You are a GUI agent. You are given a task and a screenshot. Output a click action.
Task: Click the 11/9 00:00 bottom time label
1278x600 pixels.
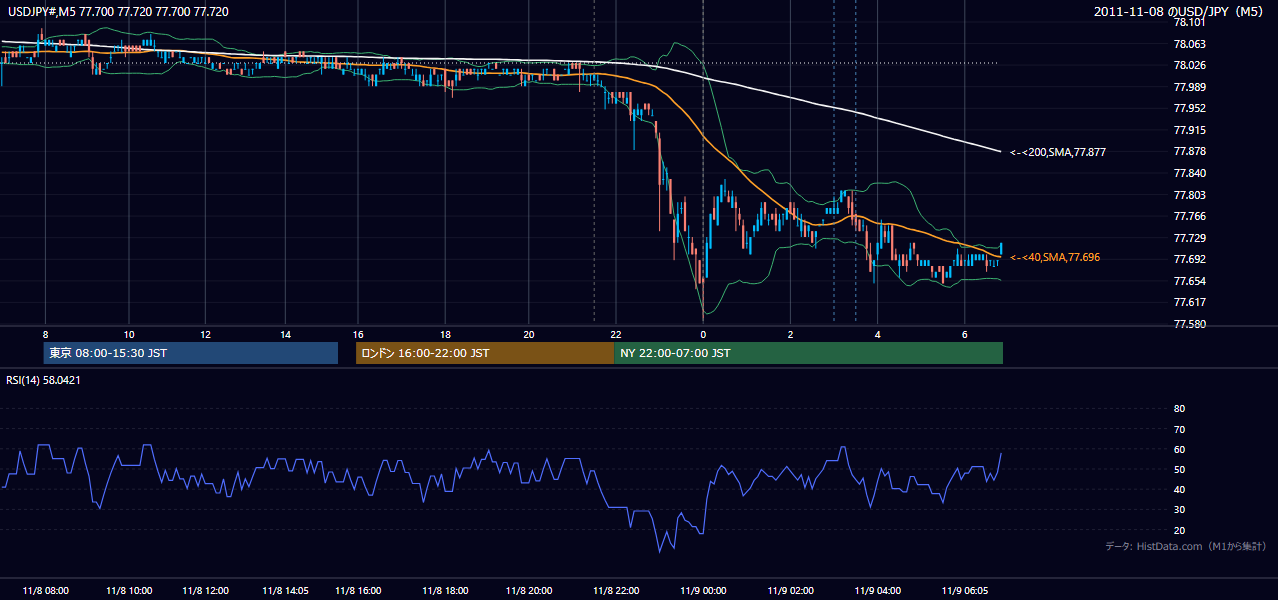[703, 591]
